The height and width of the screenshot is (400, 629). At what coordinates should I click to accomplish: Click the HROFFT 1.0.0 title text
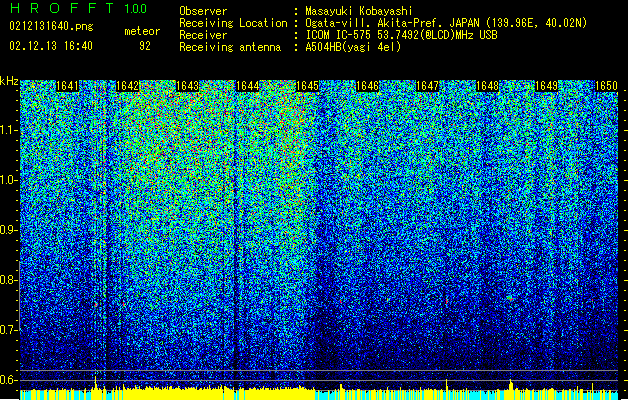[x=79, y=8]
